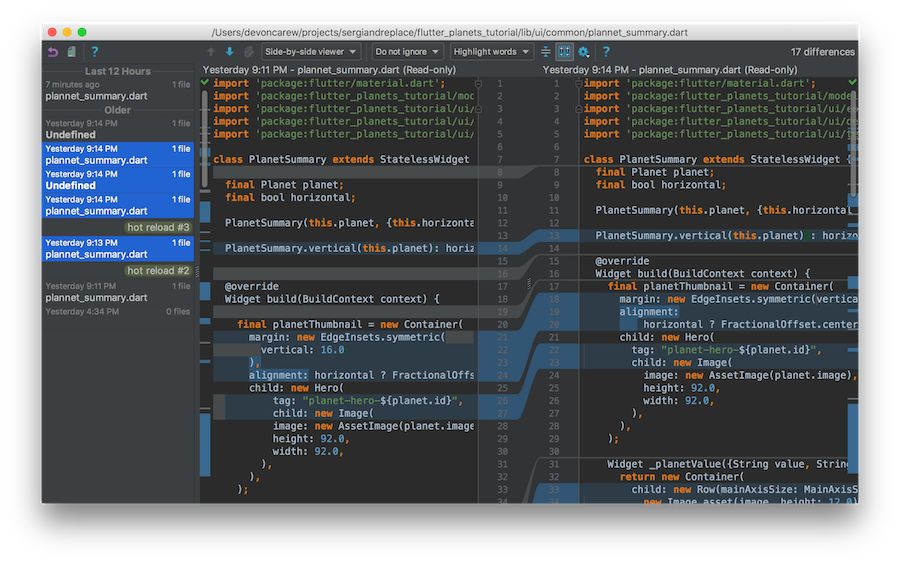Screen dimensions: 900x563
Task: Click the Revert (undo arrow) icon
Action: 53,52
